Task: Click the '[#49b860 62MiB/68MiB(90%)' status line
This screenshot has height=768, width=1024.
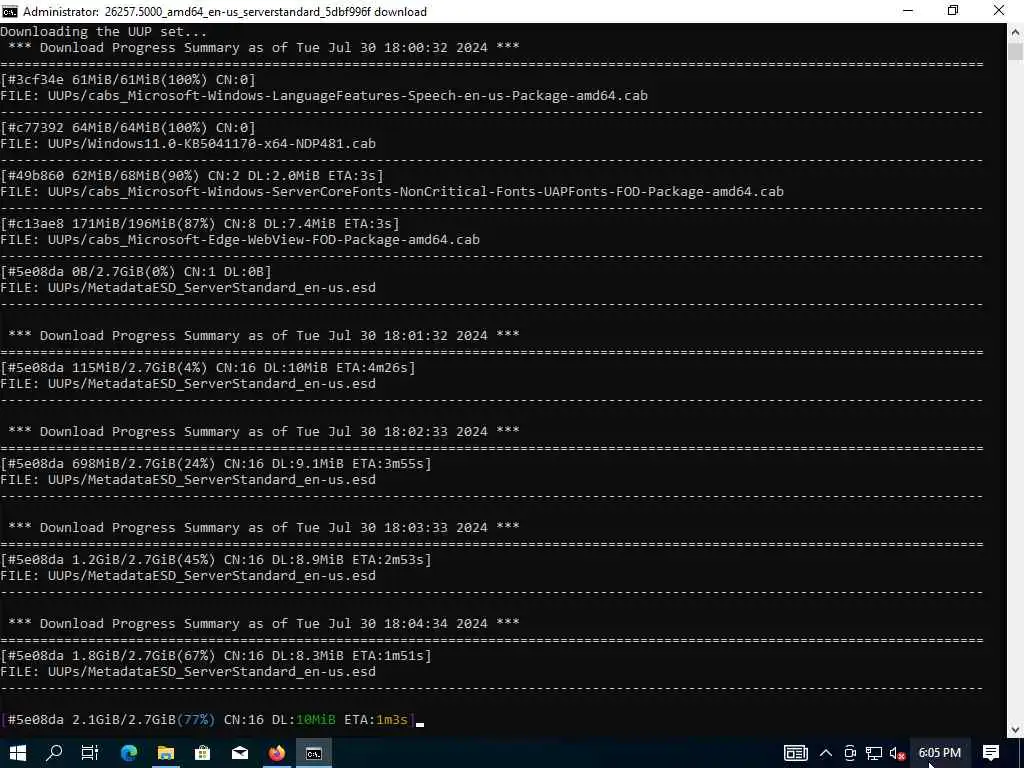Action: point(192,176)
